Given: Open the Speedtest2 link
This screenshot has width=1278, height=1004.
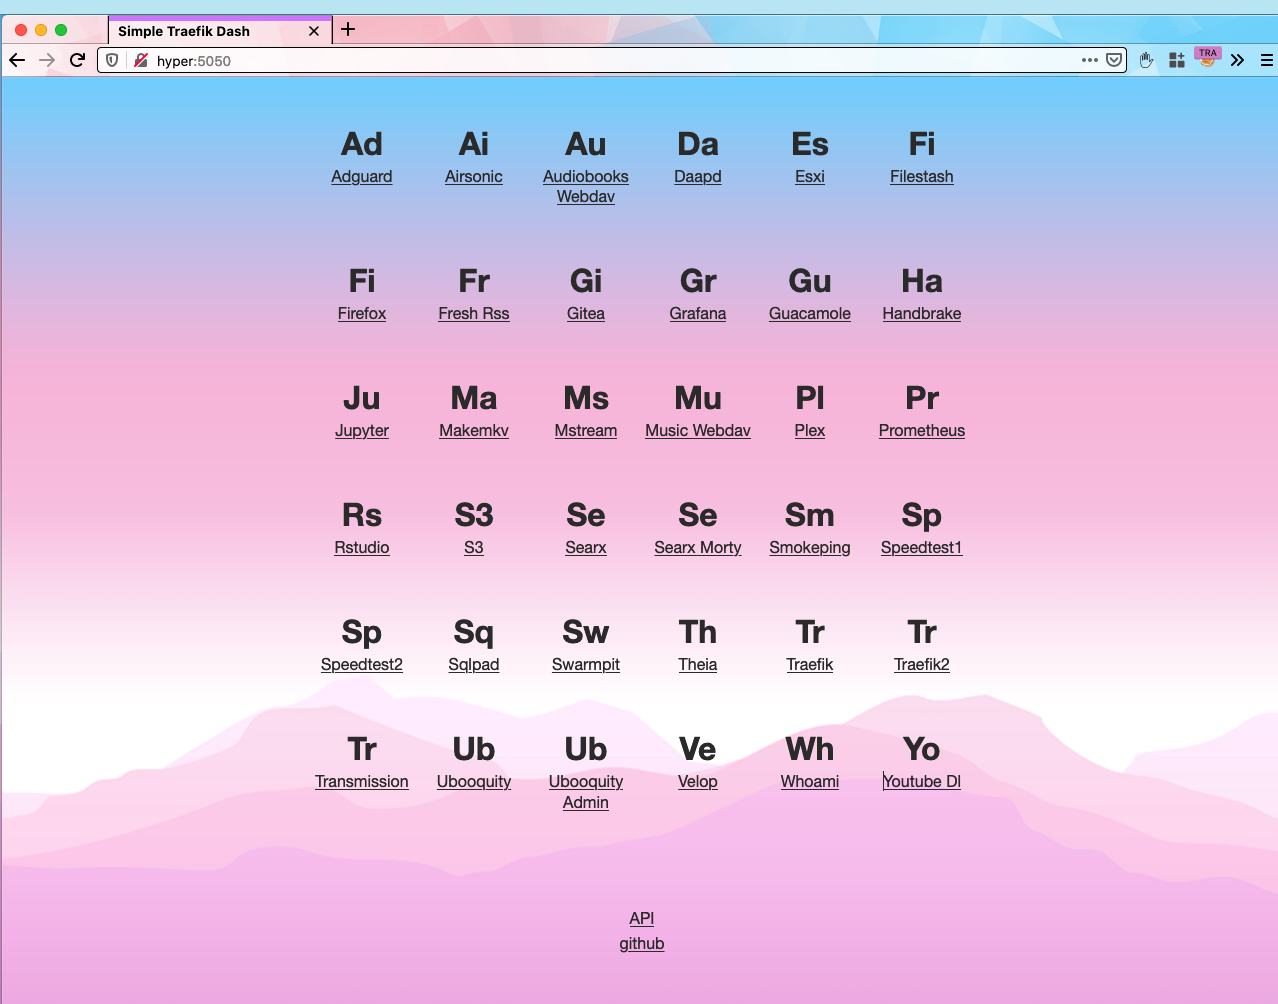Looking at the screenshot, I should [362, 664].
